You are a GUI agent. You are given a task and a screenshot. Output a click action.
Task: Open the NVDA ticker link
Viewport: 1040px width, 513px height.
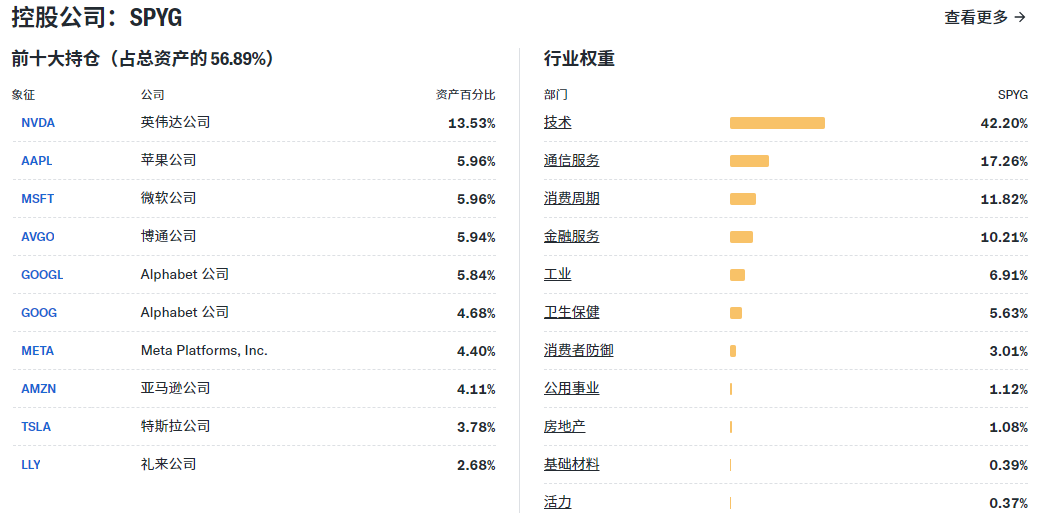(x=38, y=123)
